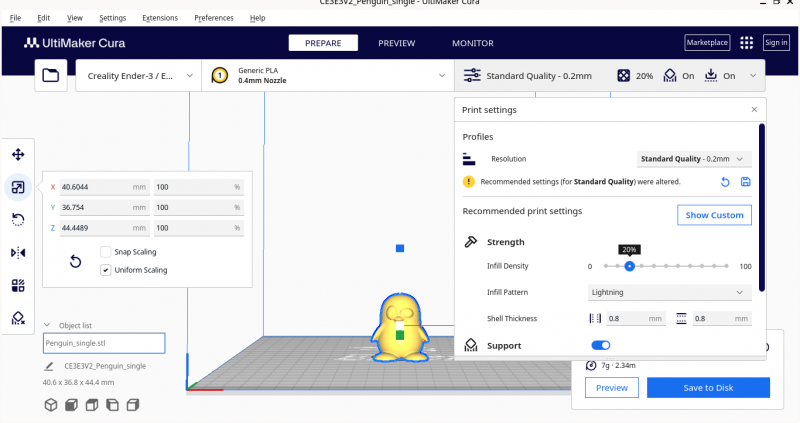Screen dimensions: 800x423
Task: Click the Y scale percentage field
Action: (199, 208)
